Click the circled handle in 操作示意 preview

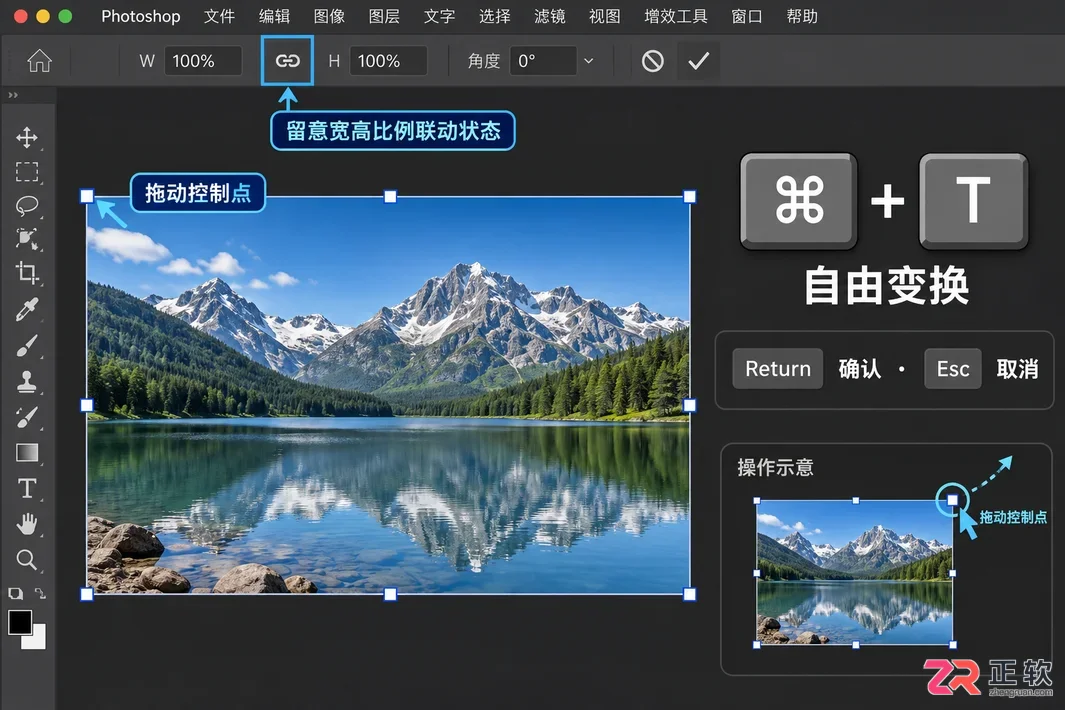pos(952,500)
